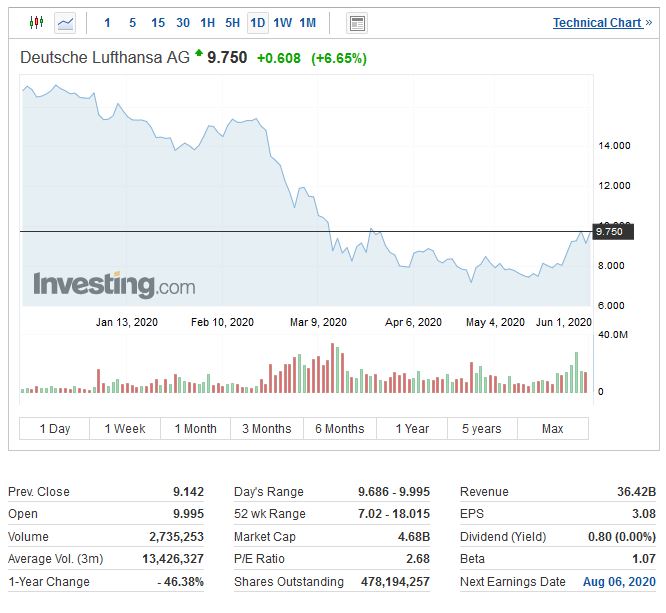Screen dimensions: 666x613
Task: Click the Mar 9, 2020 axis label
Action: (318, 322)
